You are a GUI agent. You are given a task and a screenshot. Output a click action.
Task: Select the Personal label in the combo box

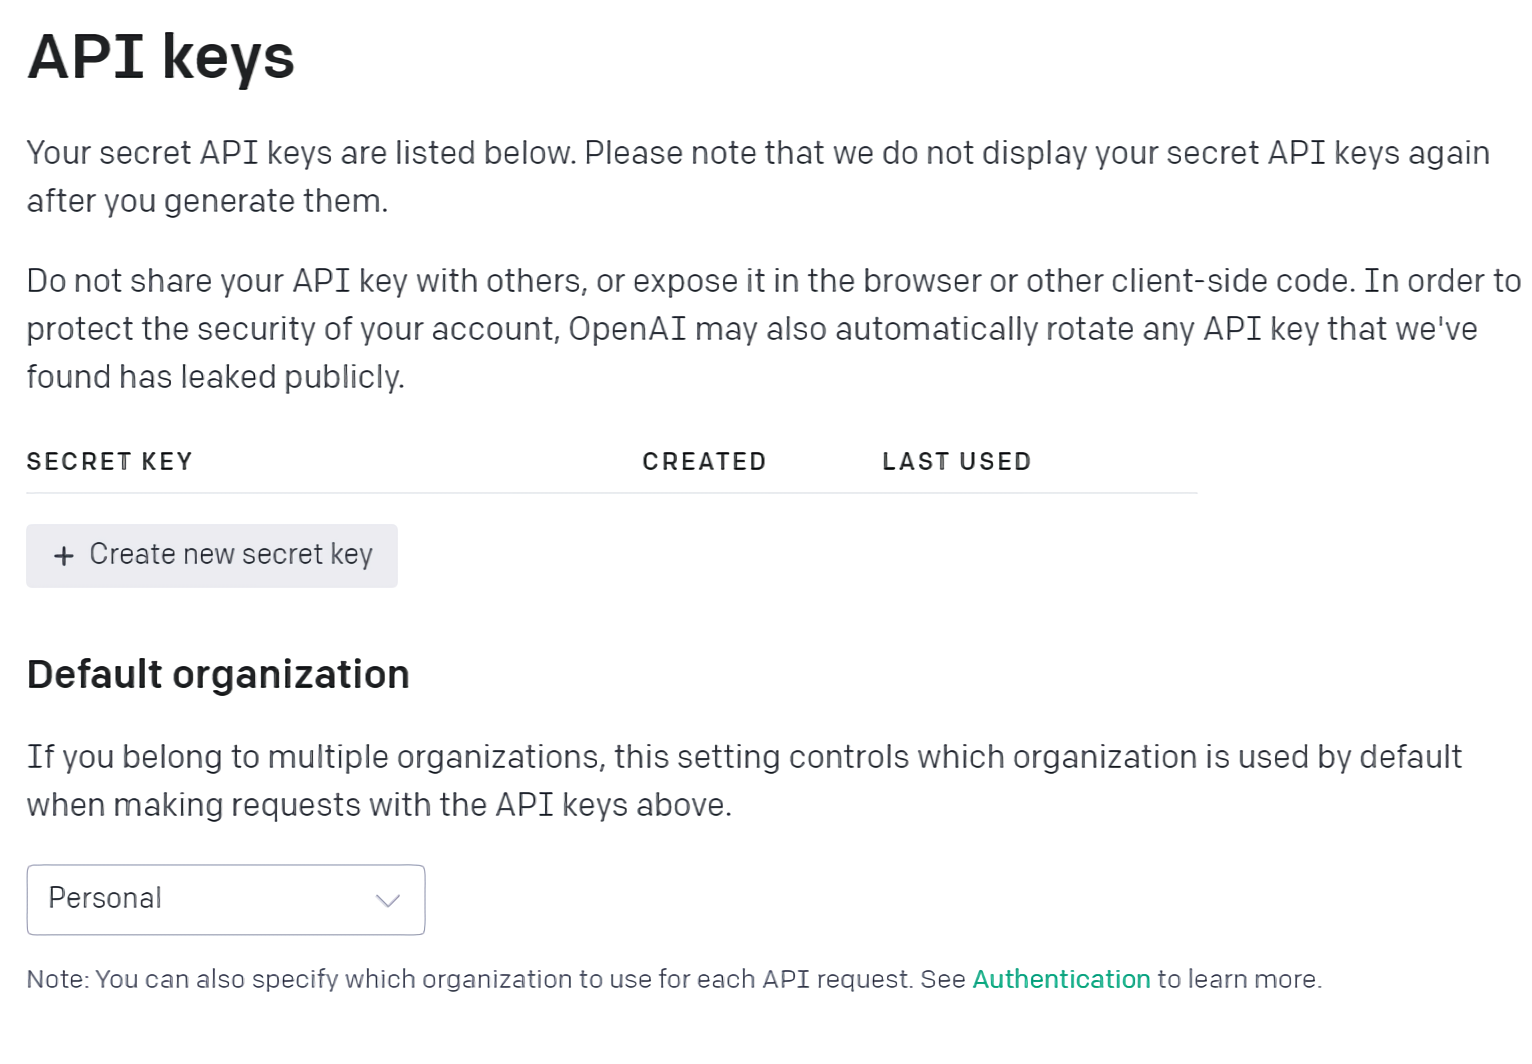click(105, 898)
